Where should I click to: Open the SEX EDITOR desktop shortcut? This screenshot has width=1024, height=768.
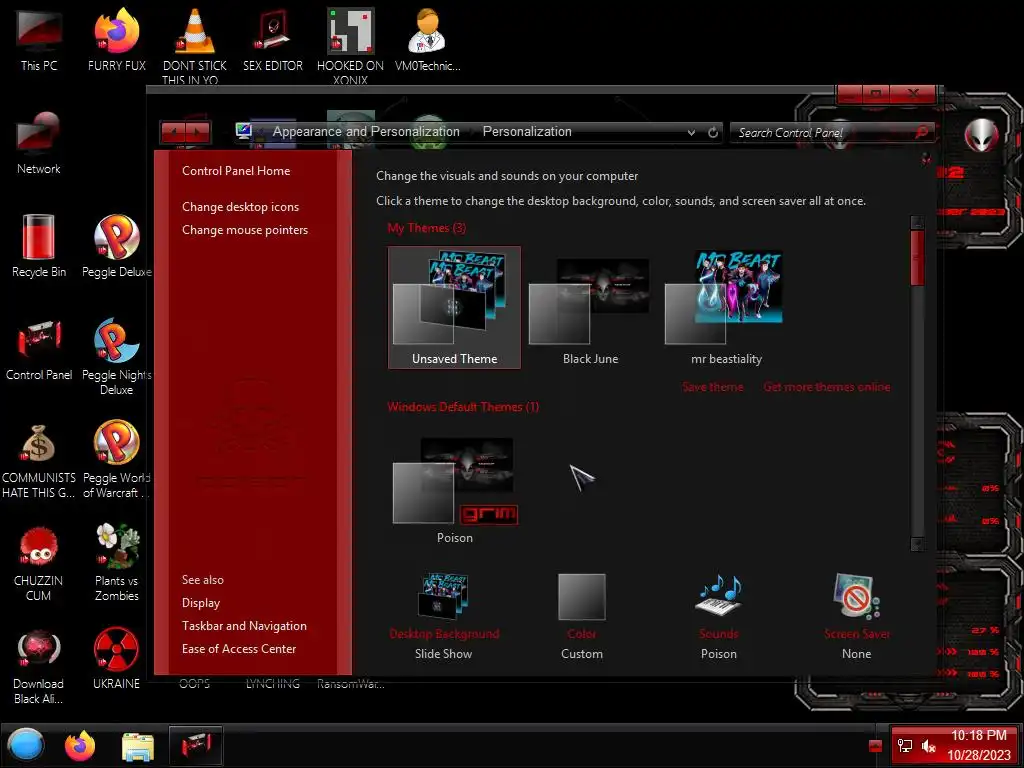273,40
